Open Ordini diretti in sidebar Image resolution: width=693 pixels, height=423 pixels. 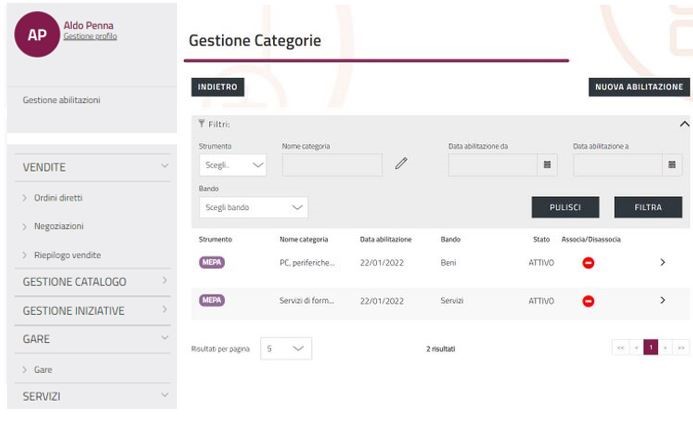[x=58, y=198]
